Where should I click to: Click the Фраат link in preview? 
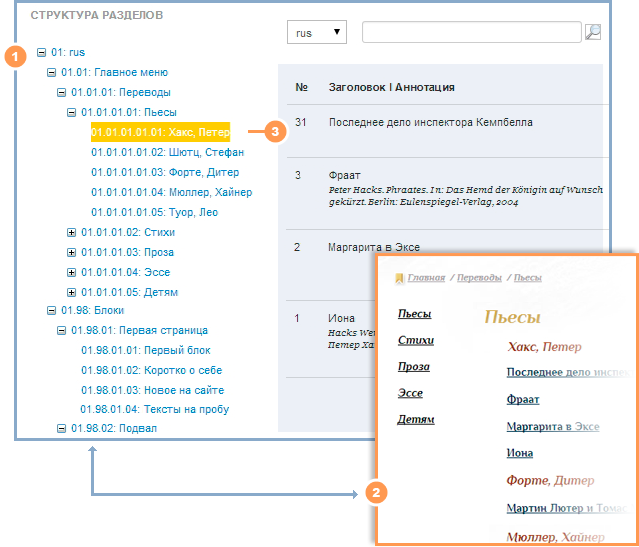522,400
